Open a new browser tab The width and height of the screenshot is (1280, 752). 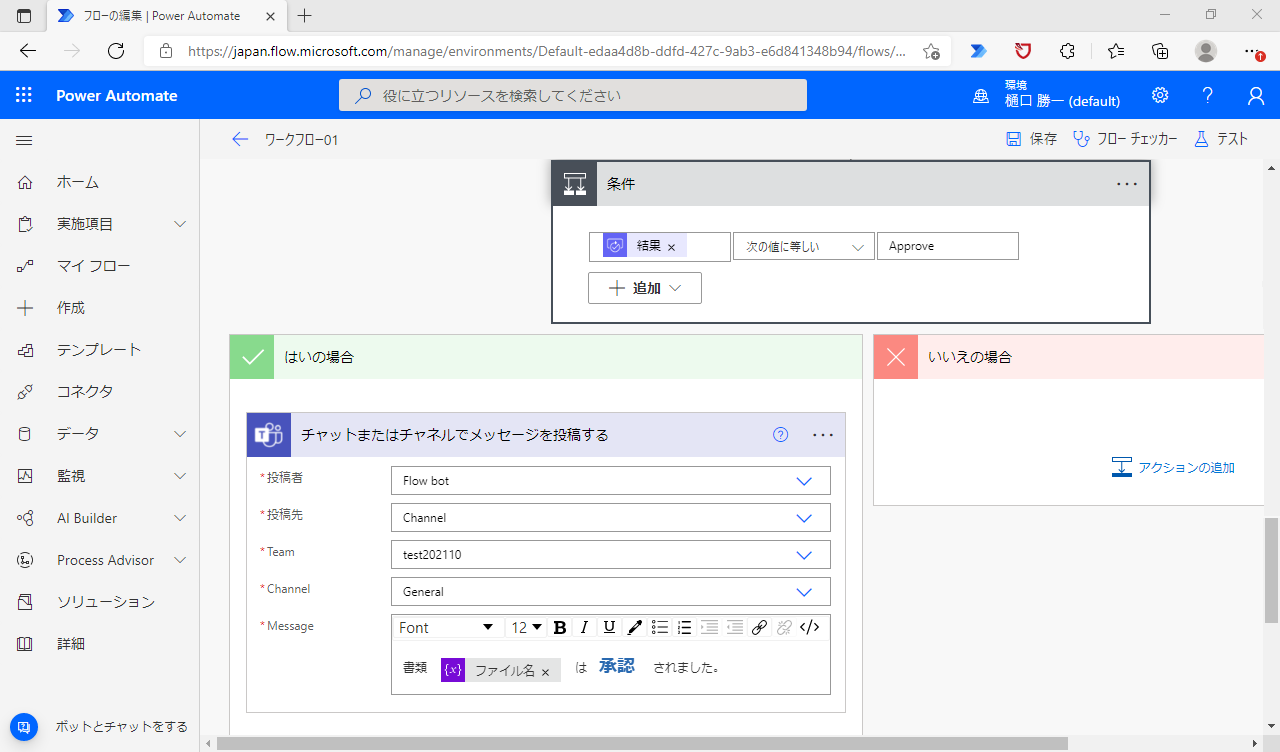pos(305,15)
